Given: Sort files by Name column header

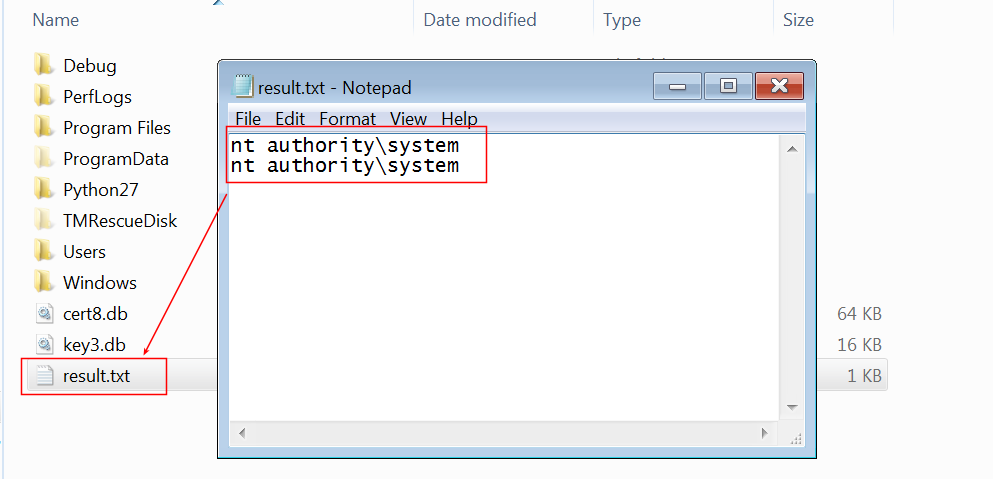Looking at the screenshot, I should point(56,19).
